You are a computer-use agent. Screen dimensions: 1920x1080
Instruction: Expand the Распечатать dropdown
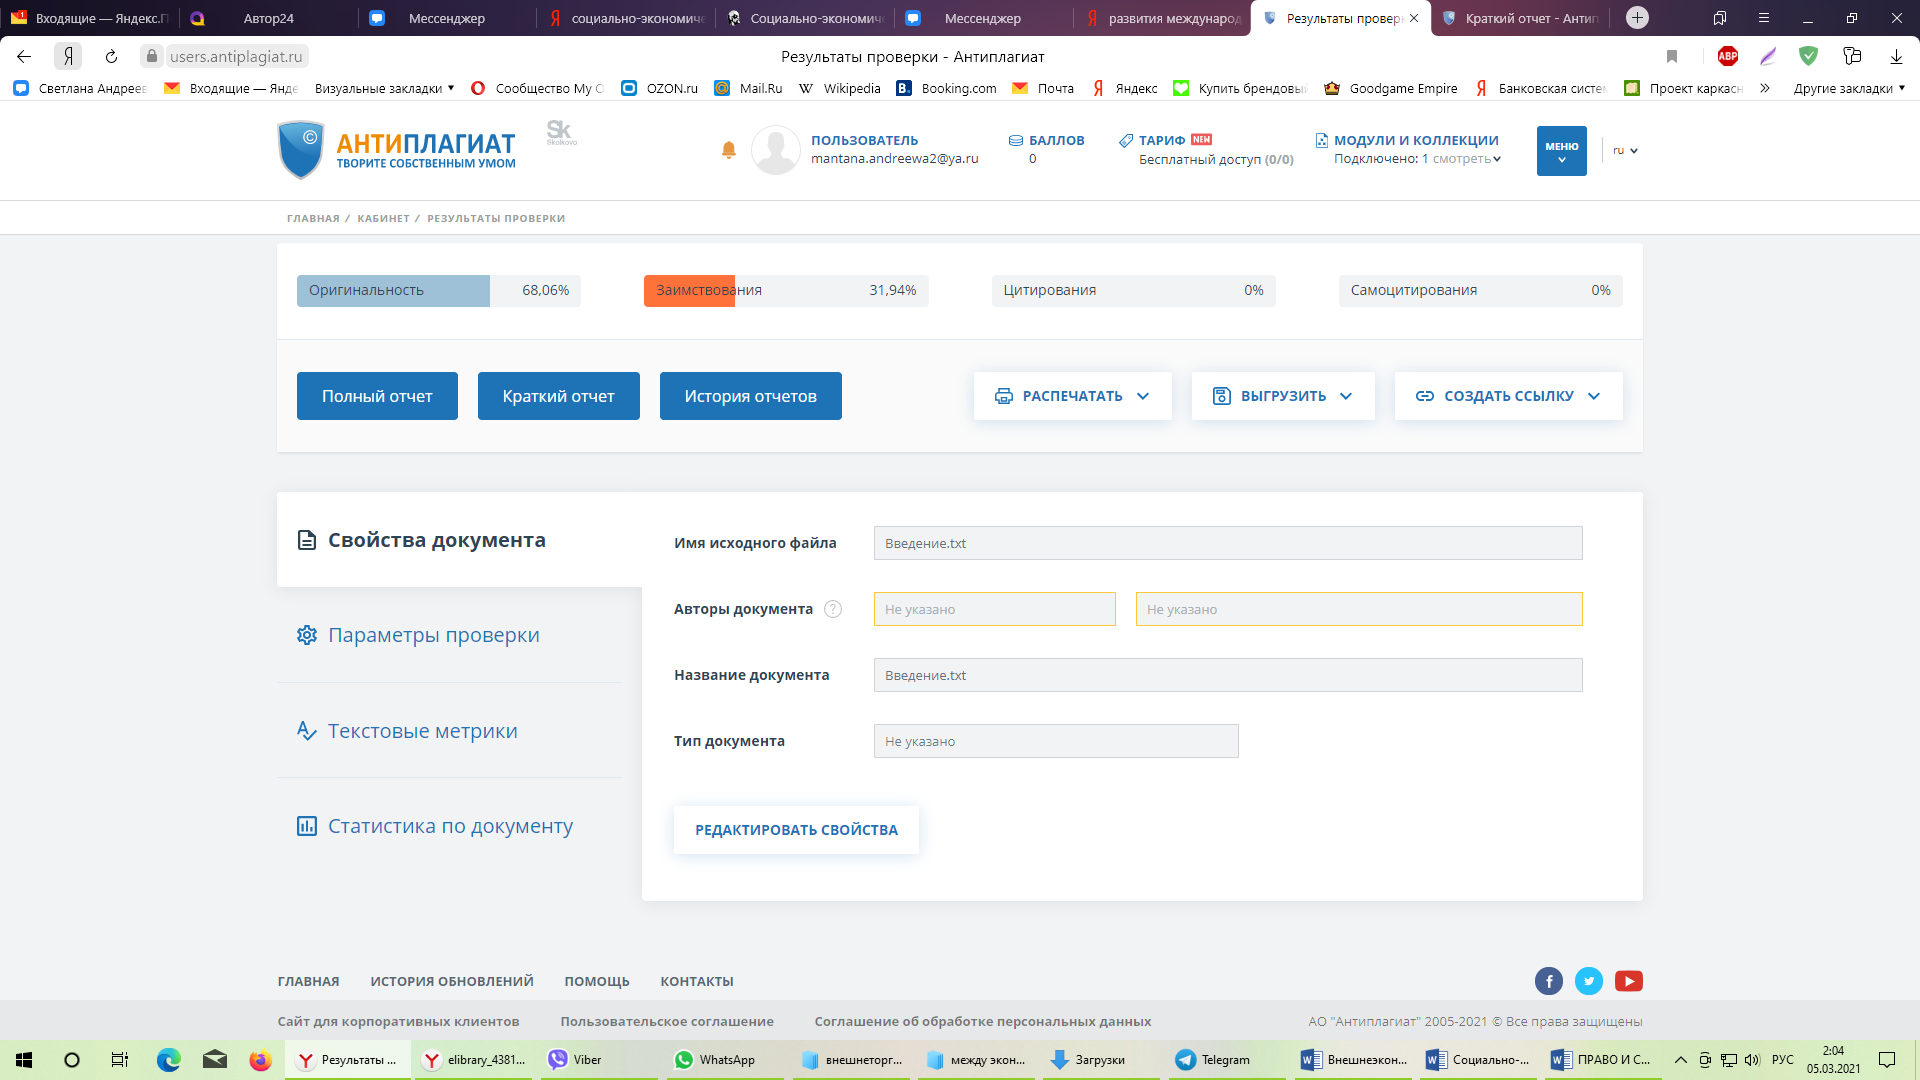1072,396
